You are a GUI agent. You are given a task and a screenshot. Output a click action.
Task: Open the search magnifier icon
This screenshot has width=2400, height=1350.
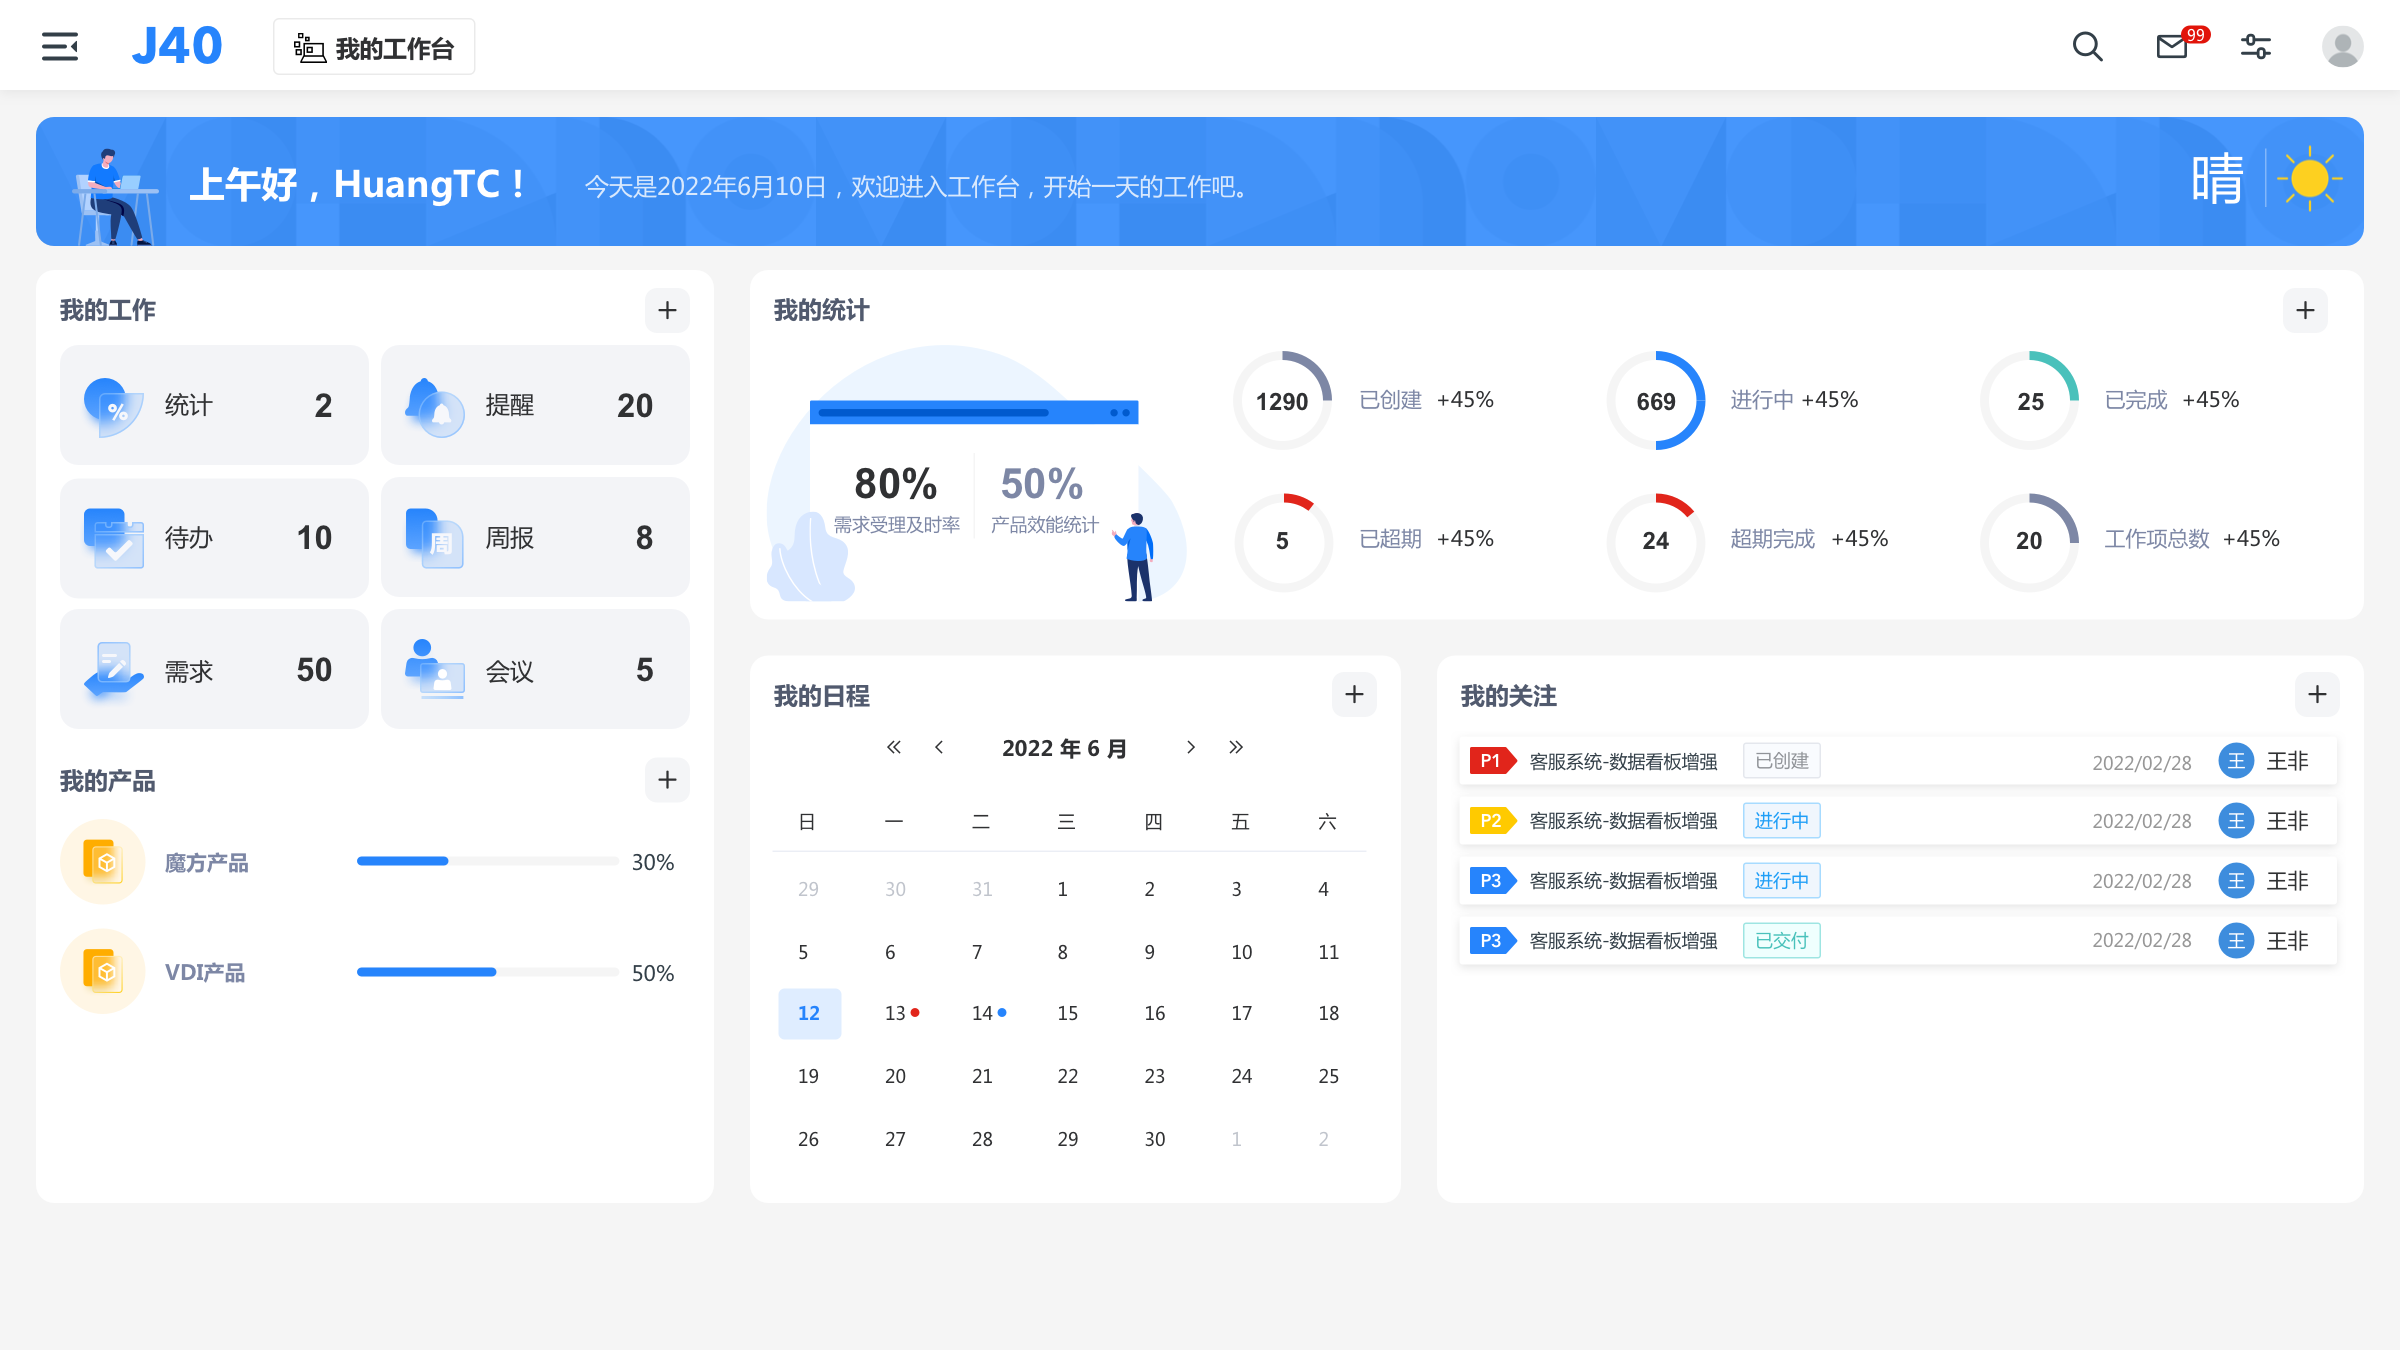coord(2087,46)
